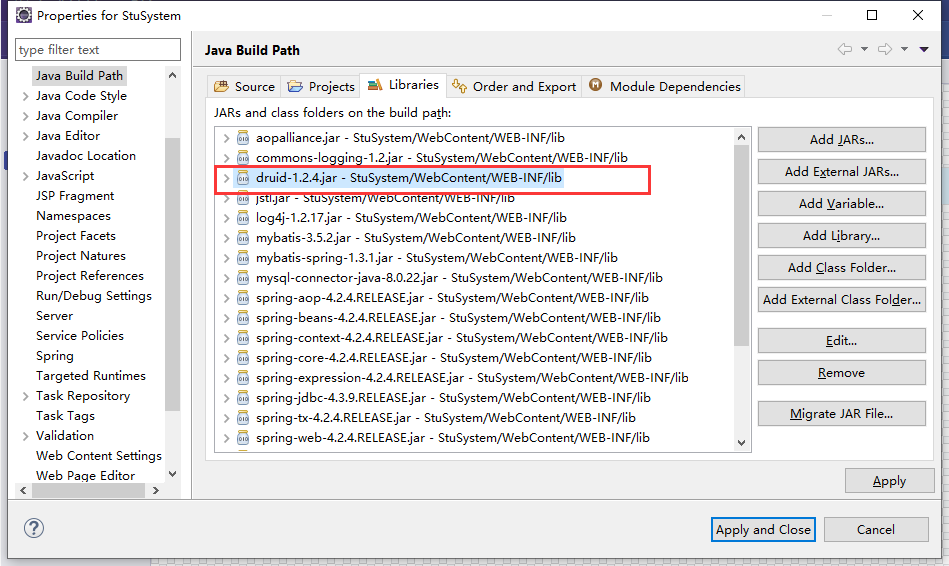The height and width of the screenshot is (566, 949).
Task: Click the jar icon beside commons-logging-1.2.jar
Action: coord(243,158)
